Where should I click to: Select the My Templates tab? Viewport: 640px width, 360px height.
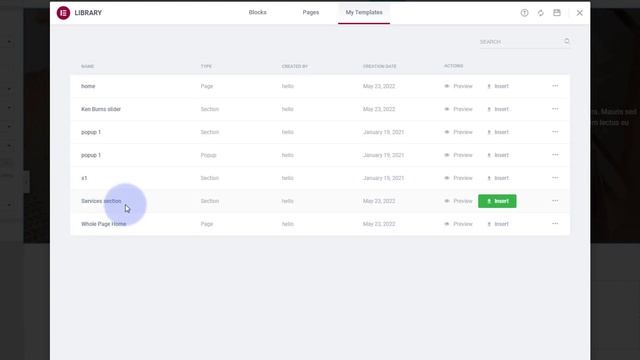364,12
